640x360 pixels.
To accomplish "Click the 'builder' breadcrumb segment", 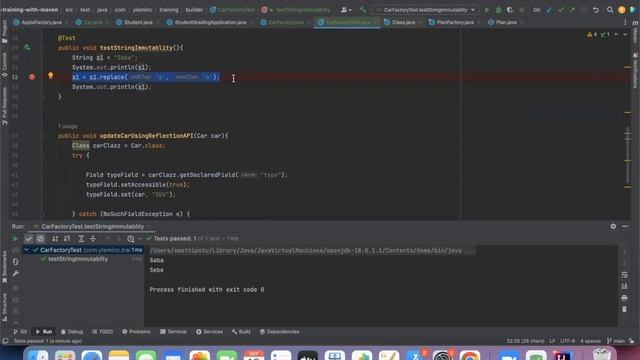I will pos(194,10).
